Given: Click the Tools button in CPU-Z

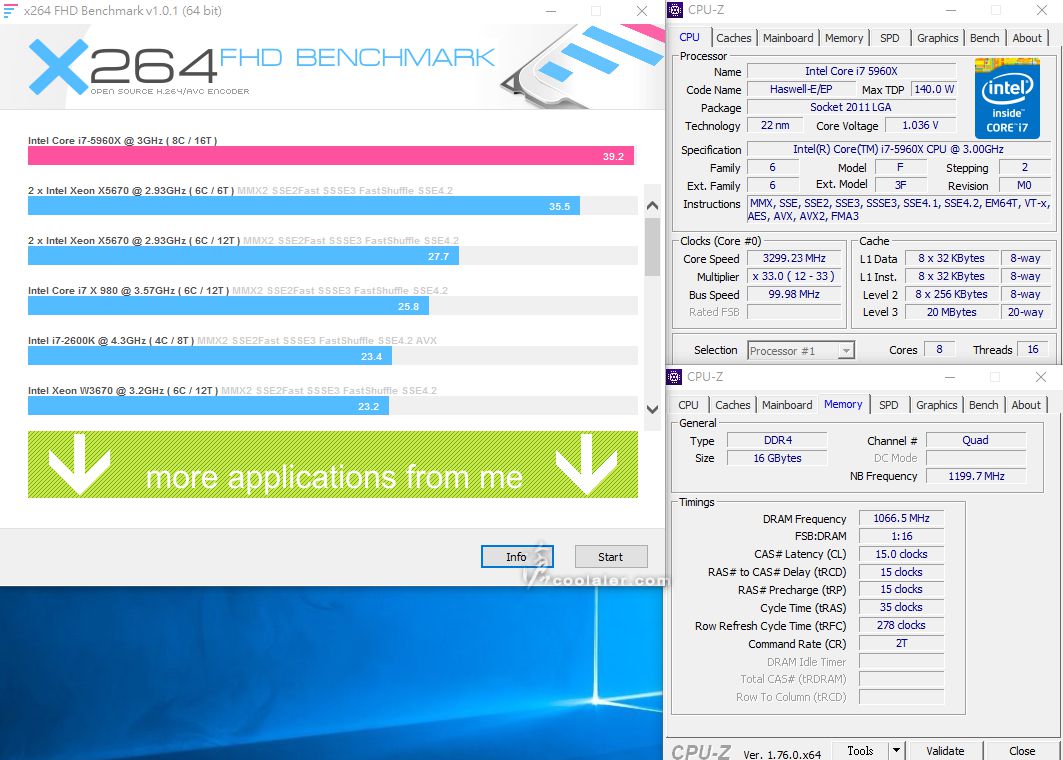Looking at the screenshot, I should click(860, 750).
